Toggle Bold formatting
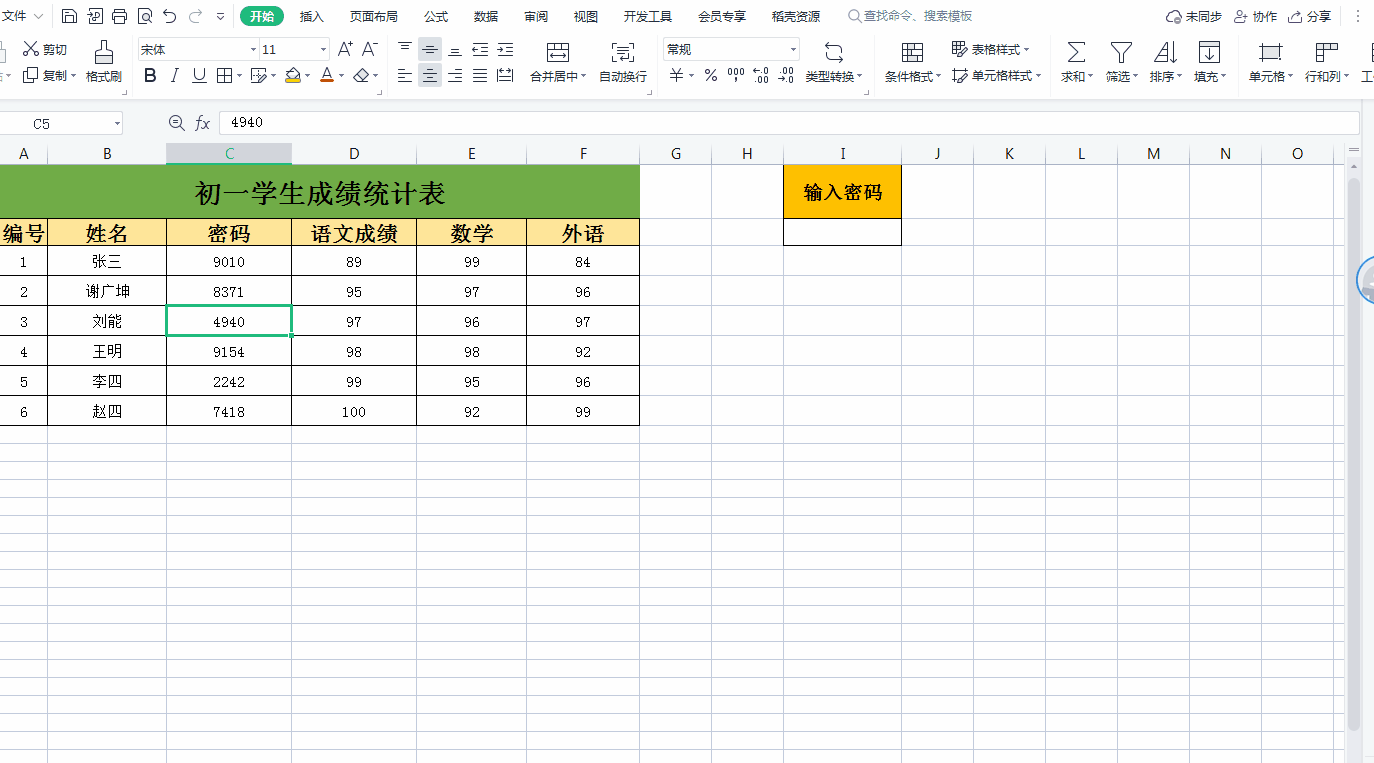 pos(150,75)
